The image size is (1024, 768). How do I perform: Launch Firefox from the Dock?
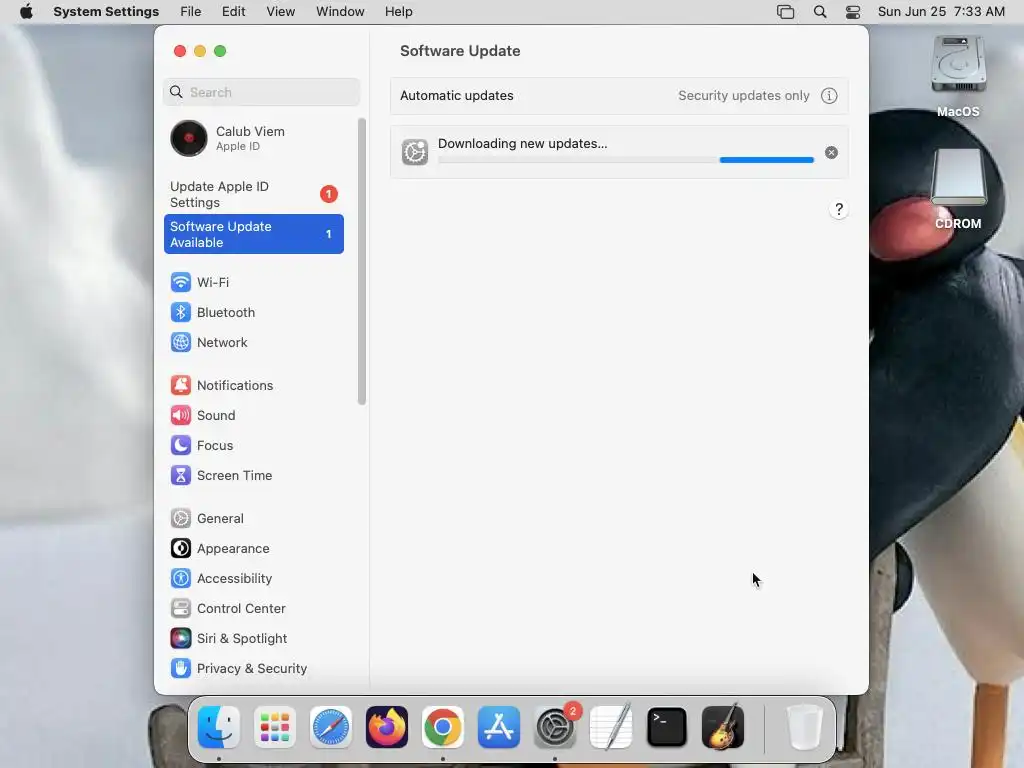pyautogui.click(x=387, y=727)
